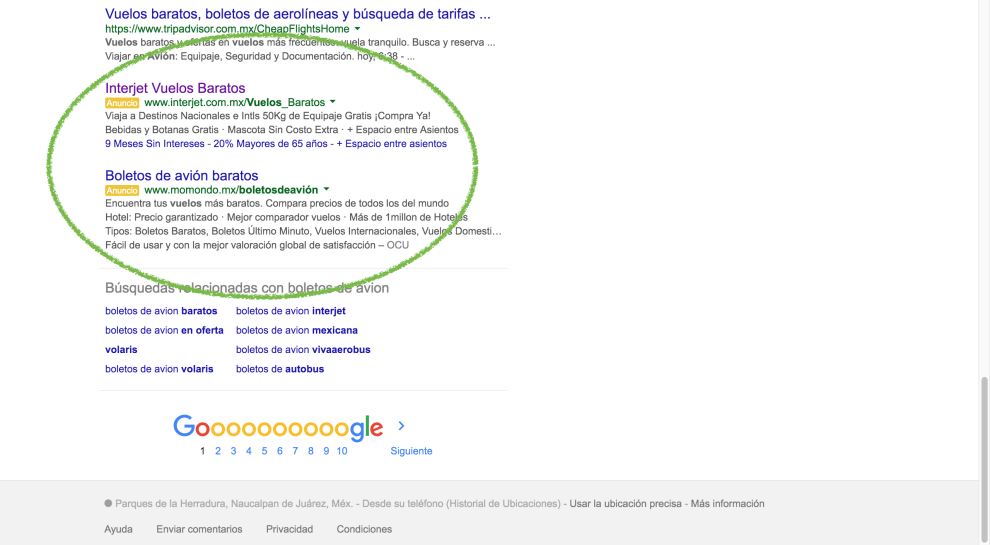
Task: Click the www.momondo.mx/boletosdeavión URL text
Action: point(231,189)
